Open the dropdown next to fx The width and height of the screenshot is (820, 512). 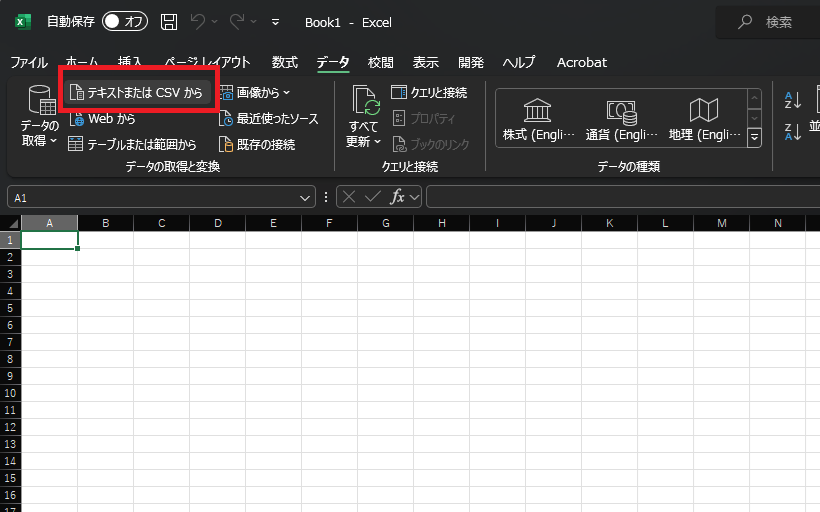point(414,197)
